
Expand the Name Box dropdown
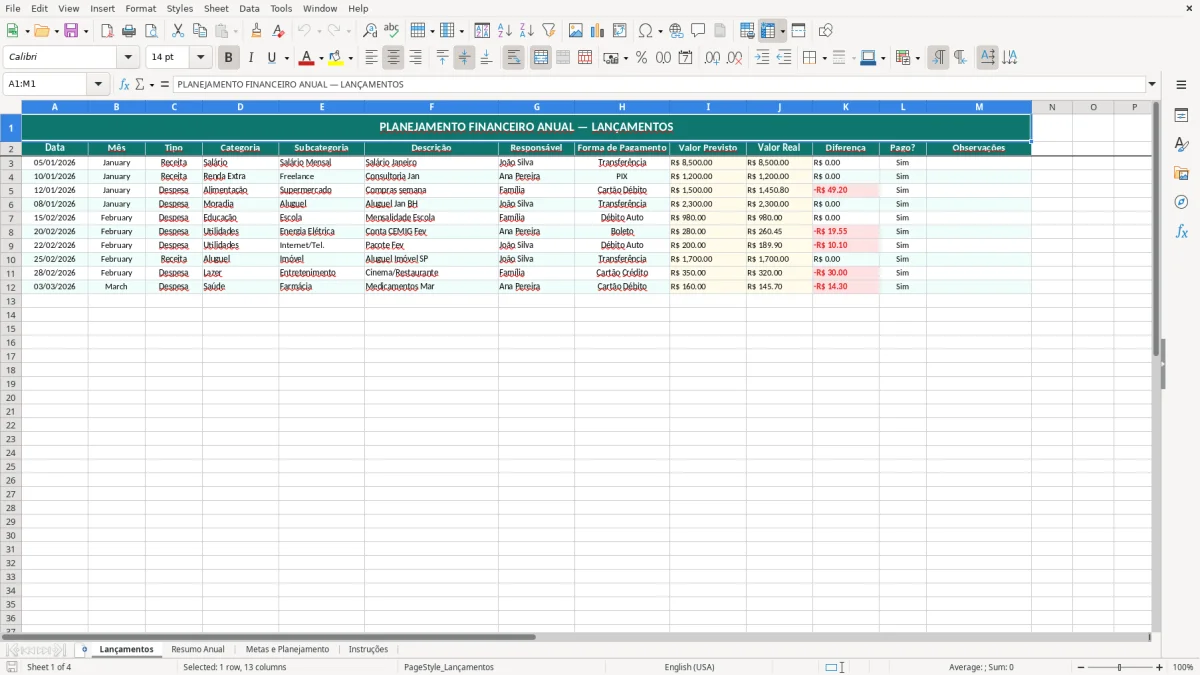[98, 85]
